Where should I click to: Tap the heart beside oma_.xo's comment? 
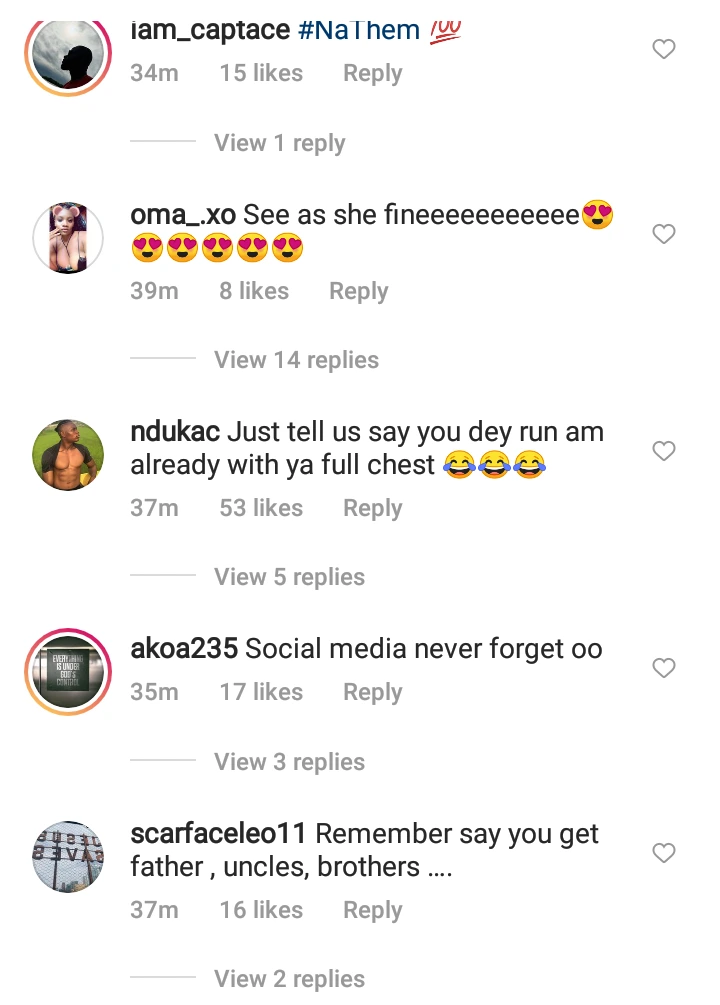[x=664, y=234]
